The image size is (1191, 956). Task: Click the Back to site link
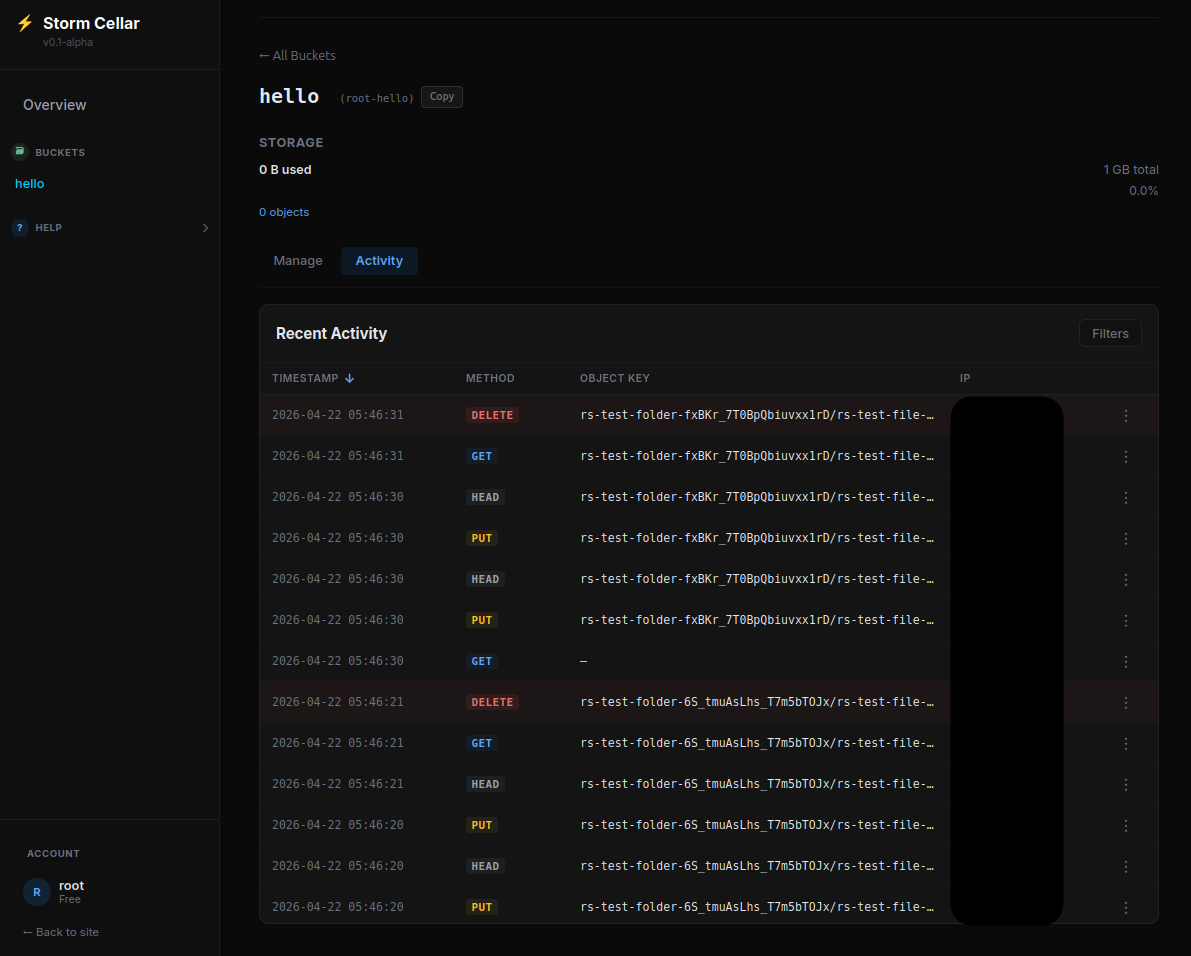(61, 932)
